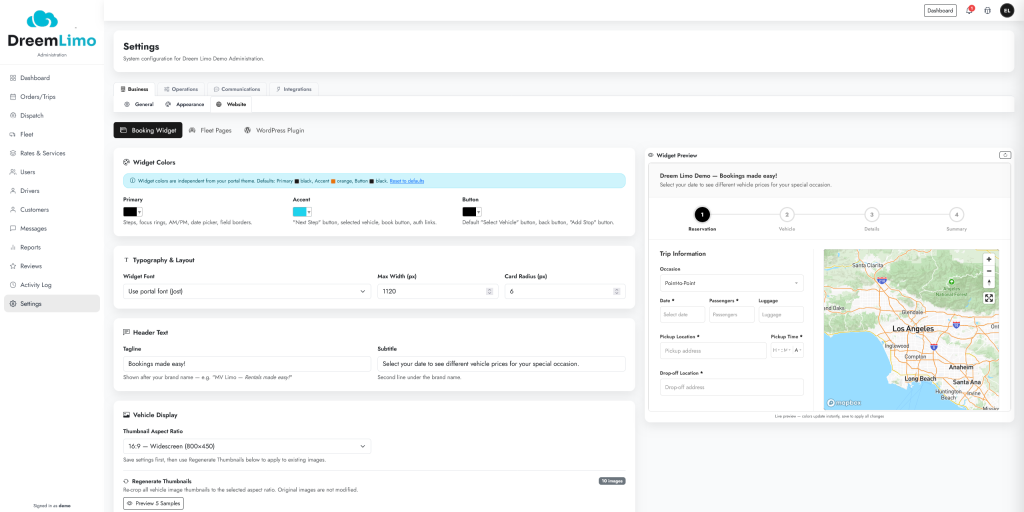This screenshot has height=512, width=1024.
Task: Open the EL user avatar menu
Action: click(1007, 10)
